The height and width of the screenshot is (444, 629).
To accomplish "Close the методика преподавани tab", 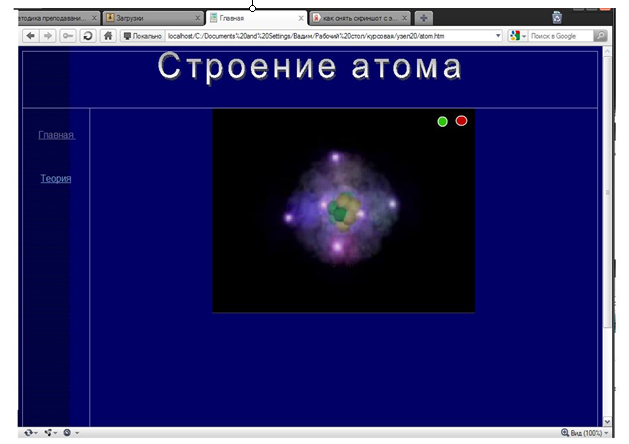I will (x=94, y=18).
